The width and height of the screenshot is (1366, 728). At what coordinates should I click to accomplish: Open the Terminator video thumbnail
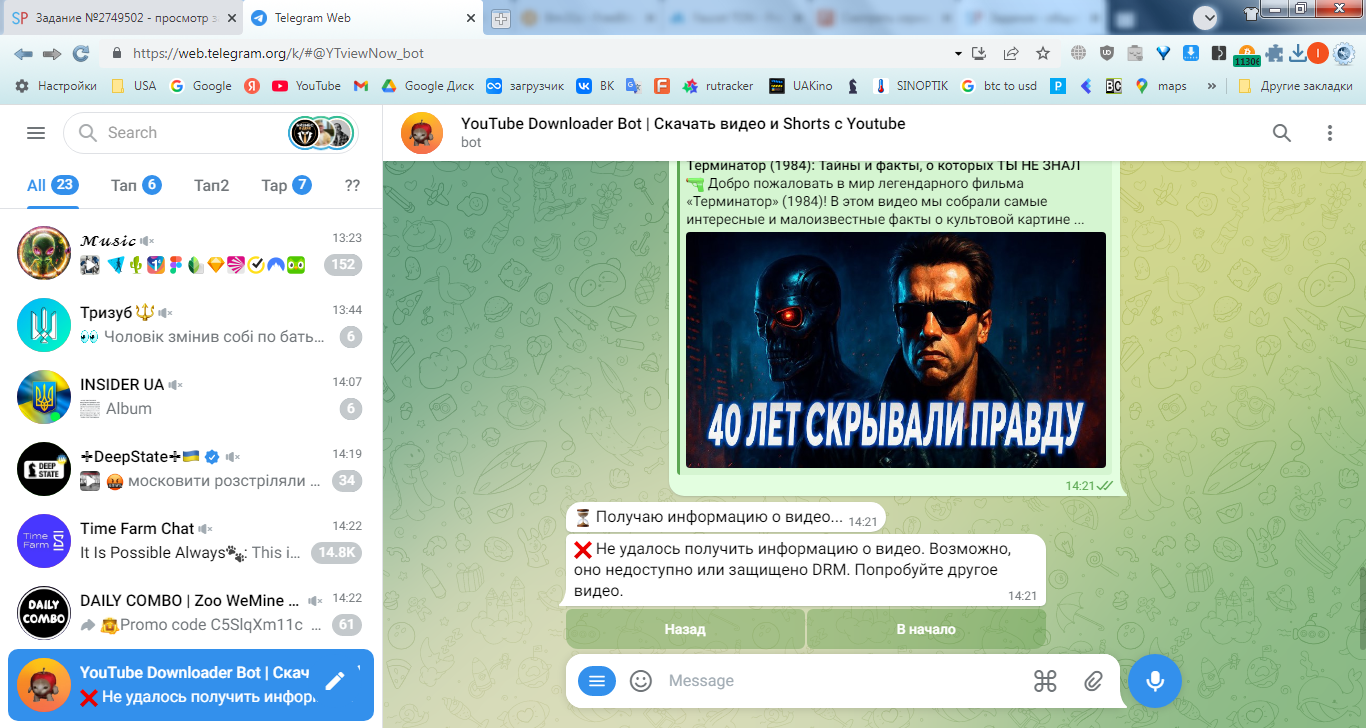(x=896, y=350)
